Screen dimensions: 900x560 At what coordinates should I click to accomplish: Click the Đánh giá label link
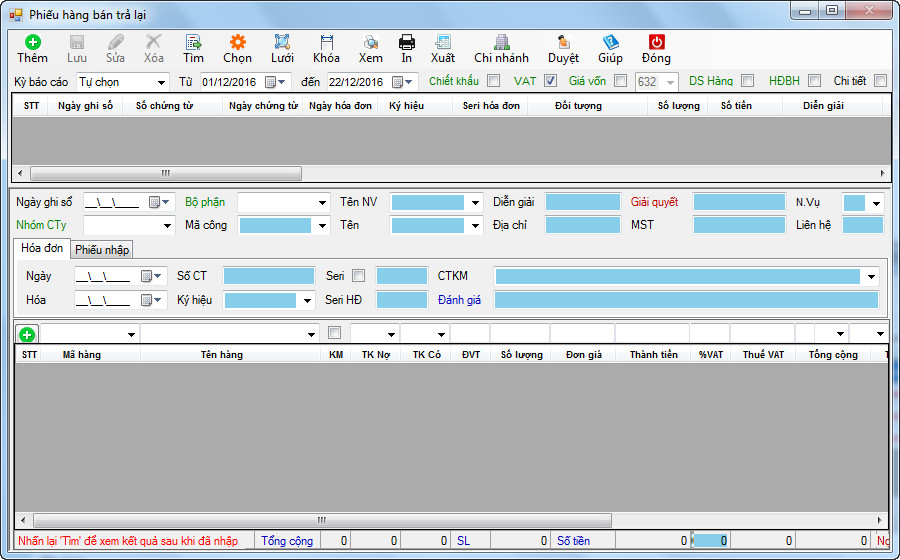pos(459,300)
